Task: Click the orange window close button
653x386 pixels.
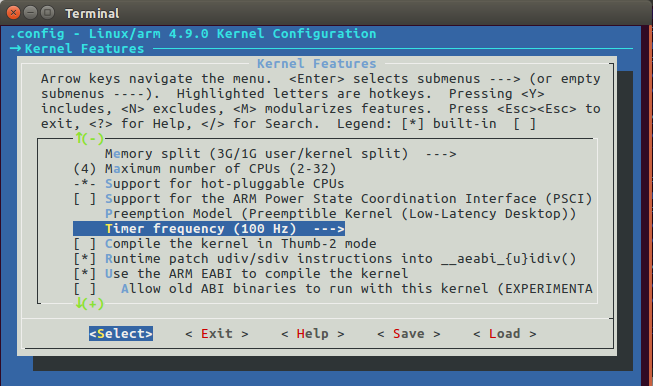Action: tap(13, 13)
